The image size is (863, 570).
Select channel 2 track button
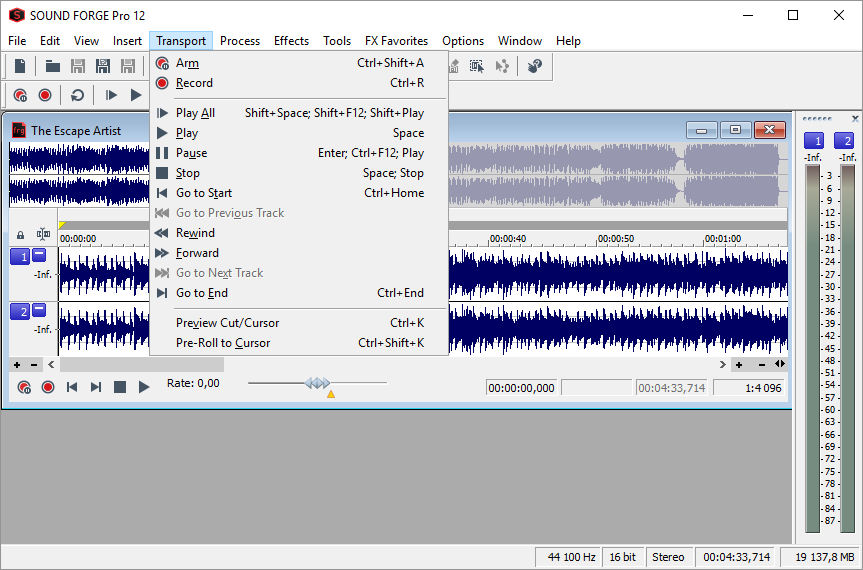20,311
